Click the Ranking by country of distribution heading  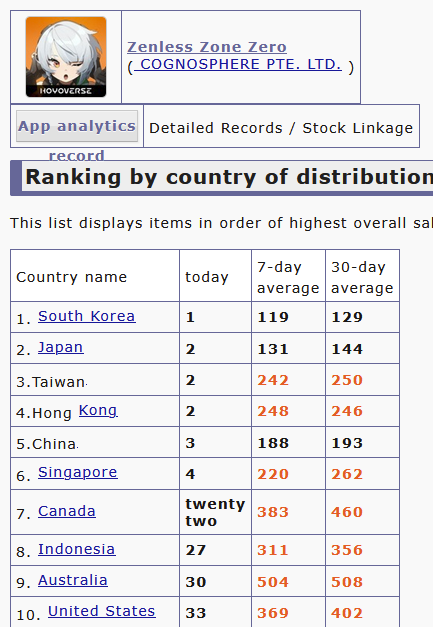point(229,177)
